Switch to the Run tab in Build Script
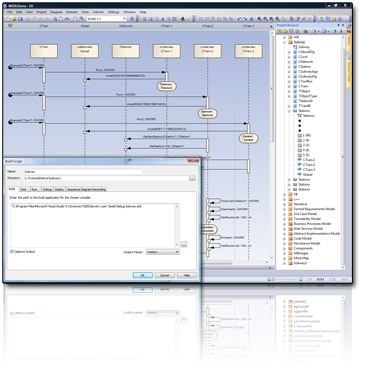Image resolution: width=367 pixels, height=368 pixels. [35, 189]
